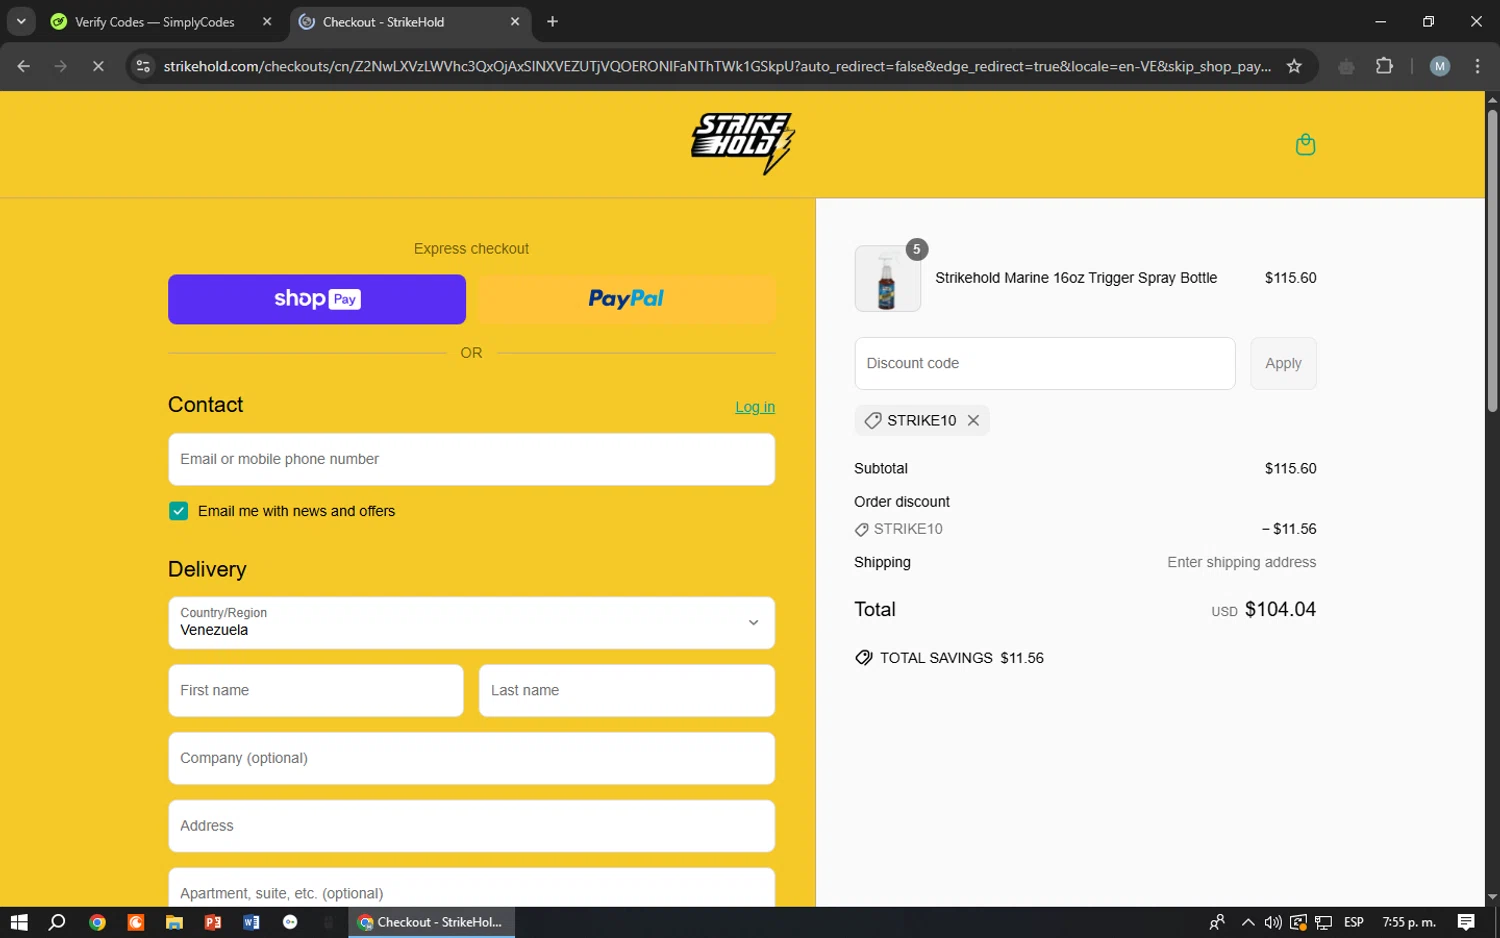Close the Checkout - StrikeHold tab
Viewport: 1500px width, 938px height.
click(515, 21)
